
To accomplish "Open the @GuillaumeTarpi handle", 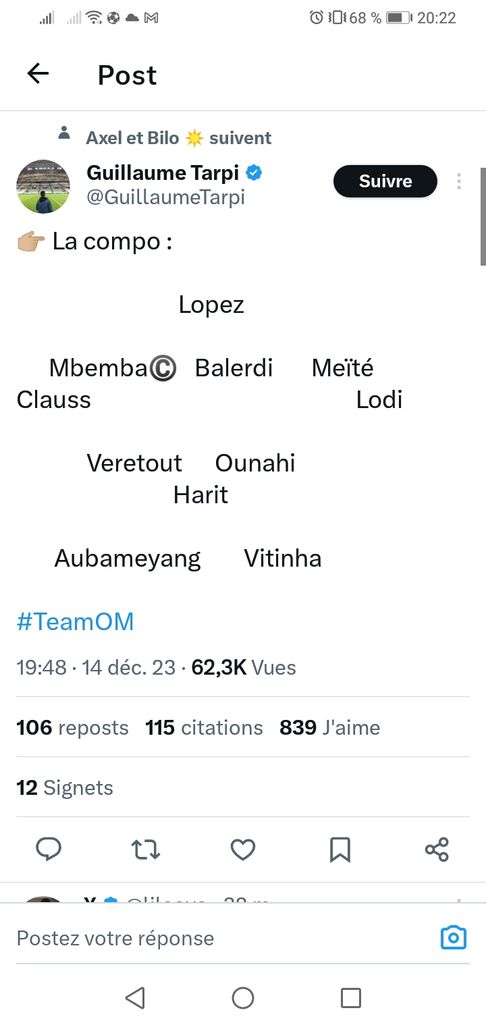I will (166, 197).
